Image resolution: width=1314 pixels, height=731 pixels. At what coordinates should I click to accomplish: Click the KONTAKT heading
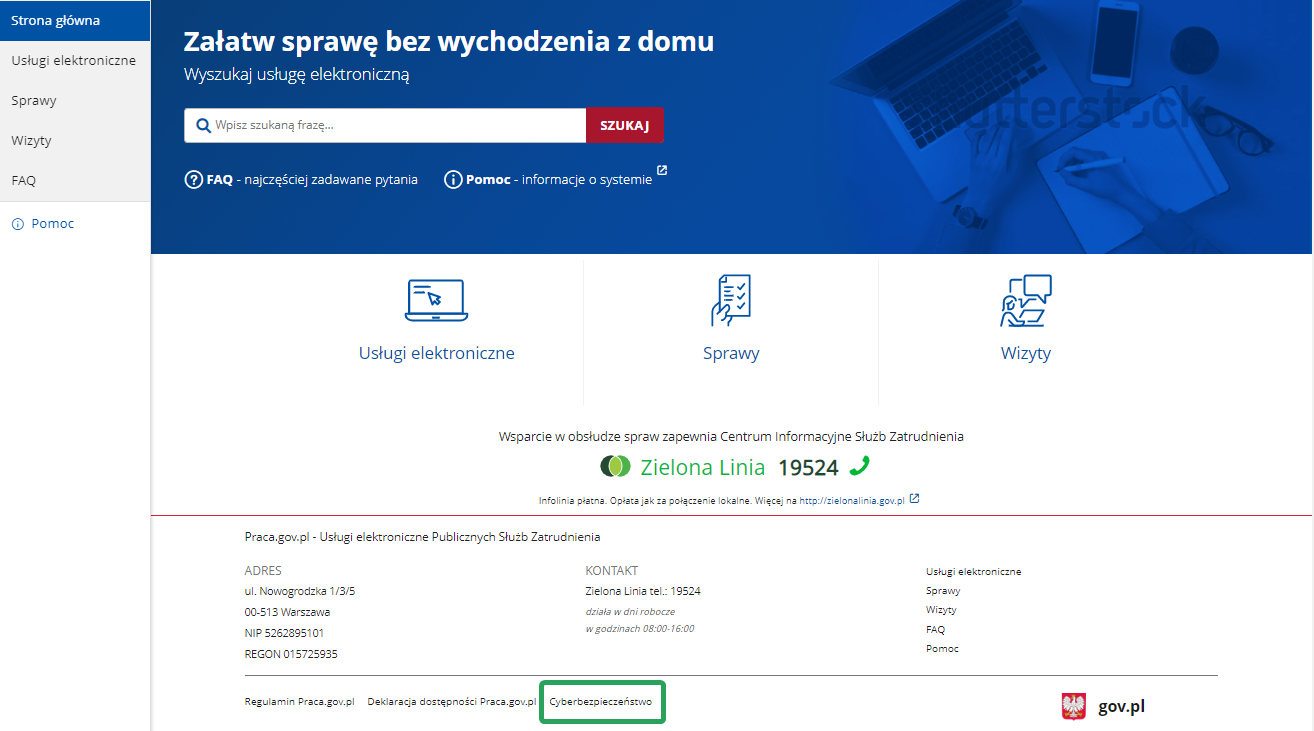tap(612, 571)
